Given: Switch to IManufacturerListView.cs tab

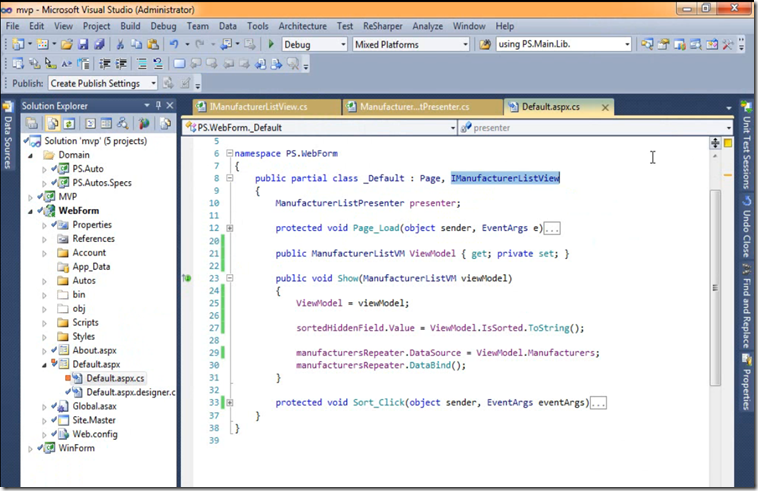Looking at the screenshot, I should [x=266, y=107].
